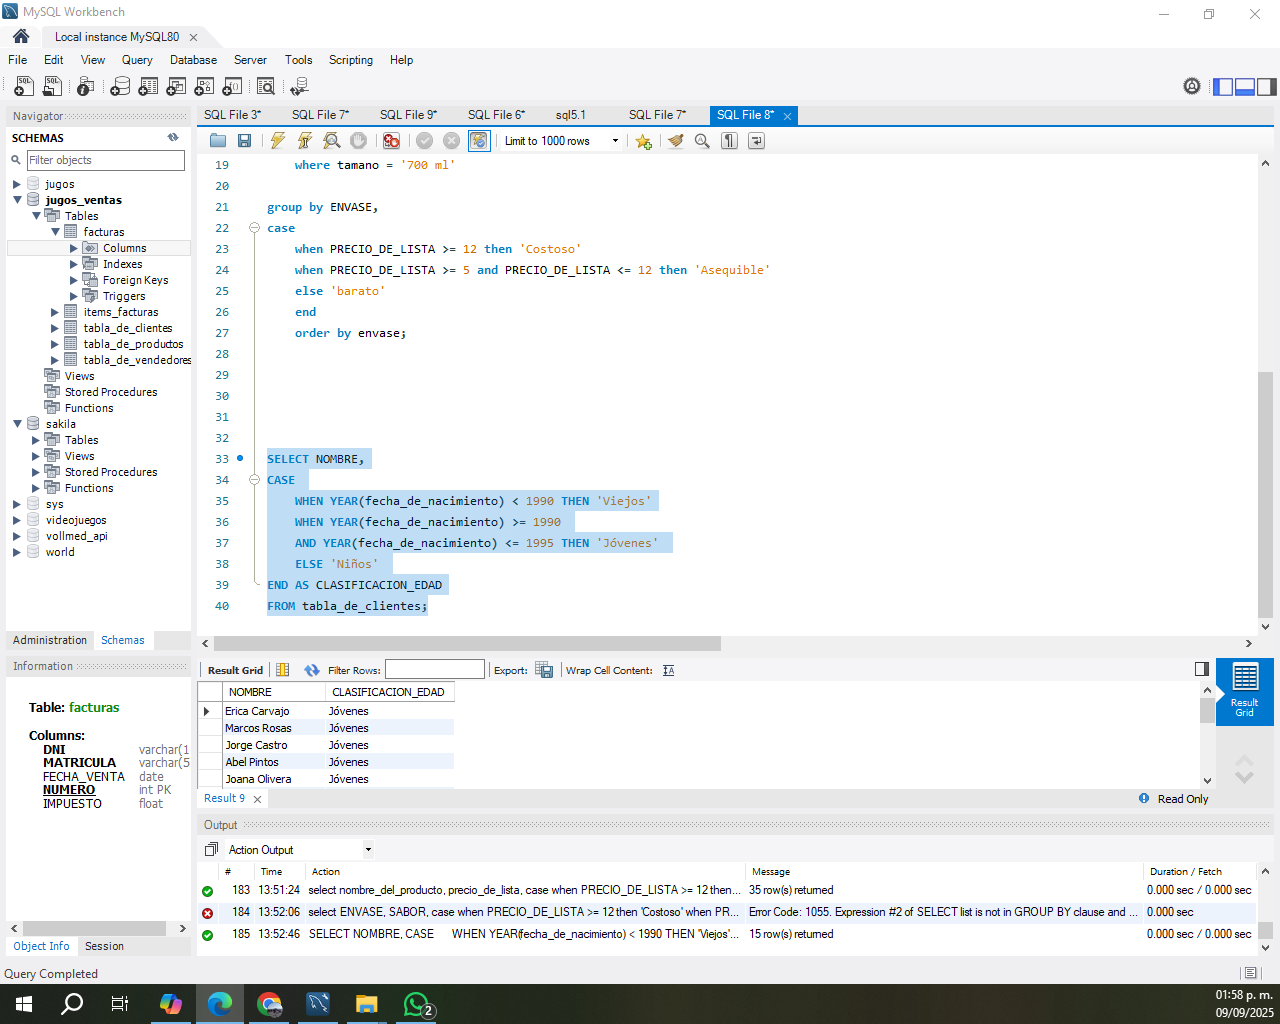Close the SQL File 8* tab
The image size is (1280, 1024).
(x=787, y=116)
